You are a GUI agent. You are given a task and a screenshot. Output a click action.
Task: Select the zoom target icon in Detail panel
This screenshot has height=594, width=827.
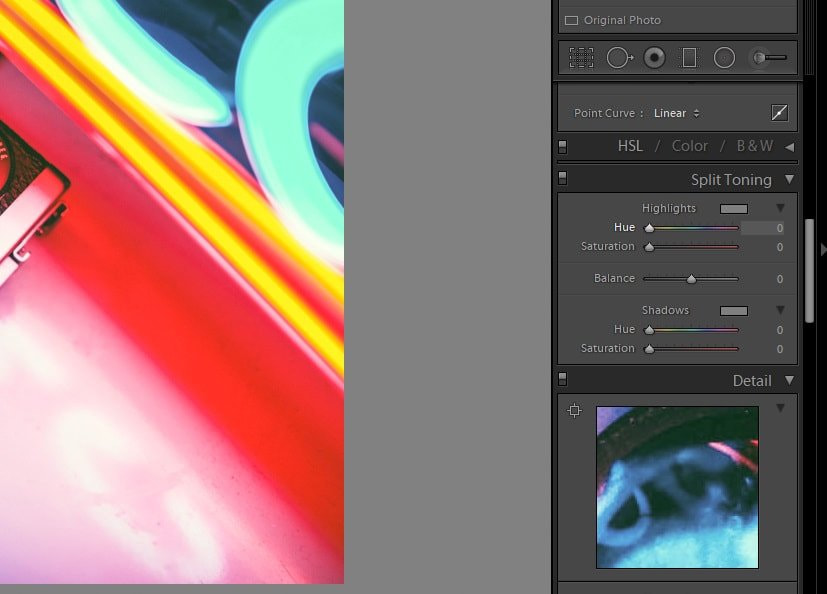(x=574, y=410)
